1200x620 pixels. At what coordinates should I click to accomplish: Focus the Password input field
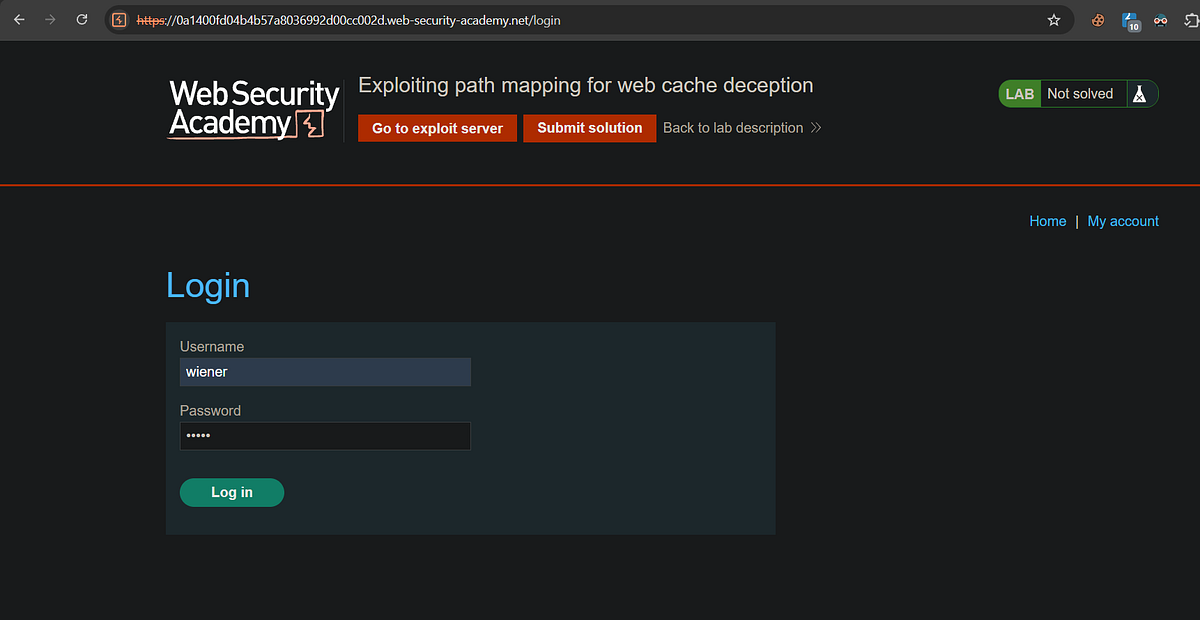pos(325,436)
